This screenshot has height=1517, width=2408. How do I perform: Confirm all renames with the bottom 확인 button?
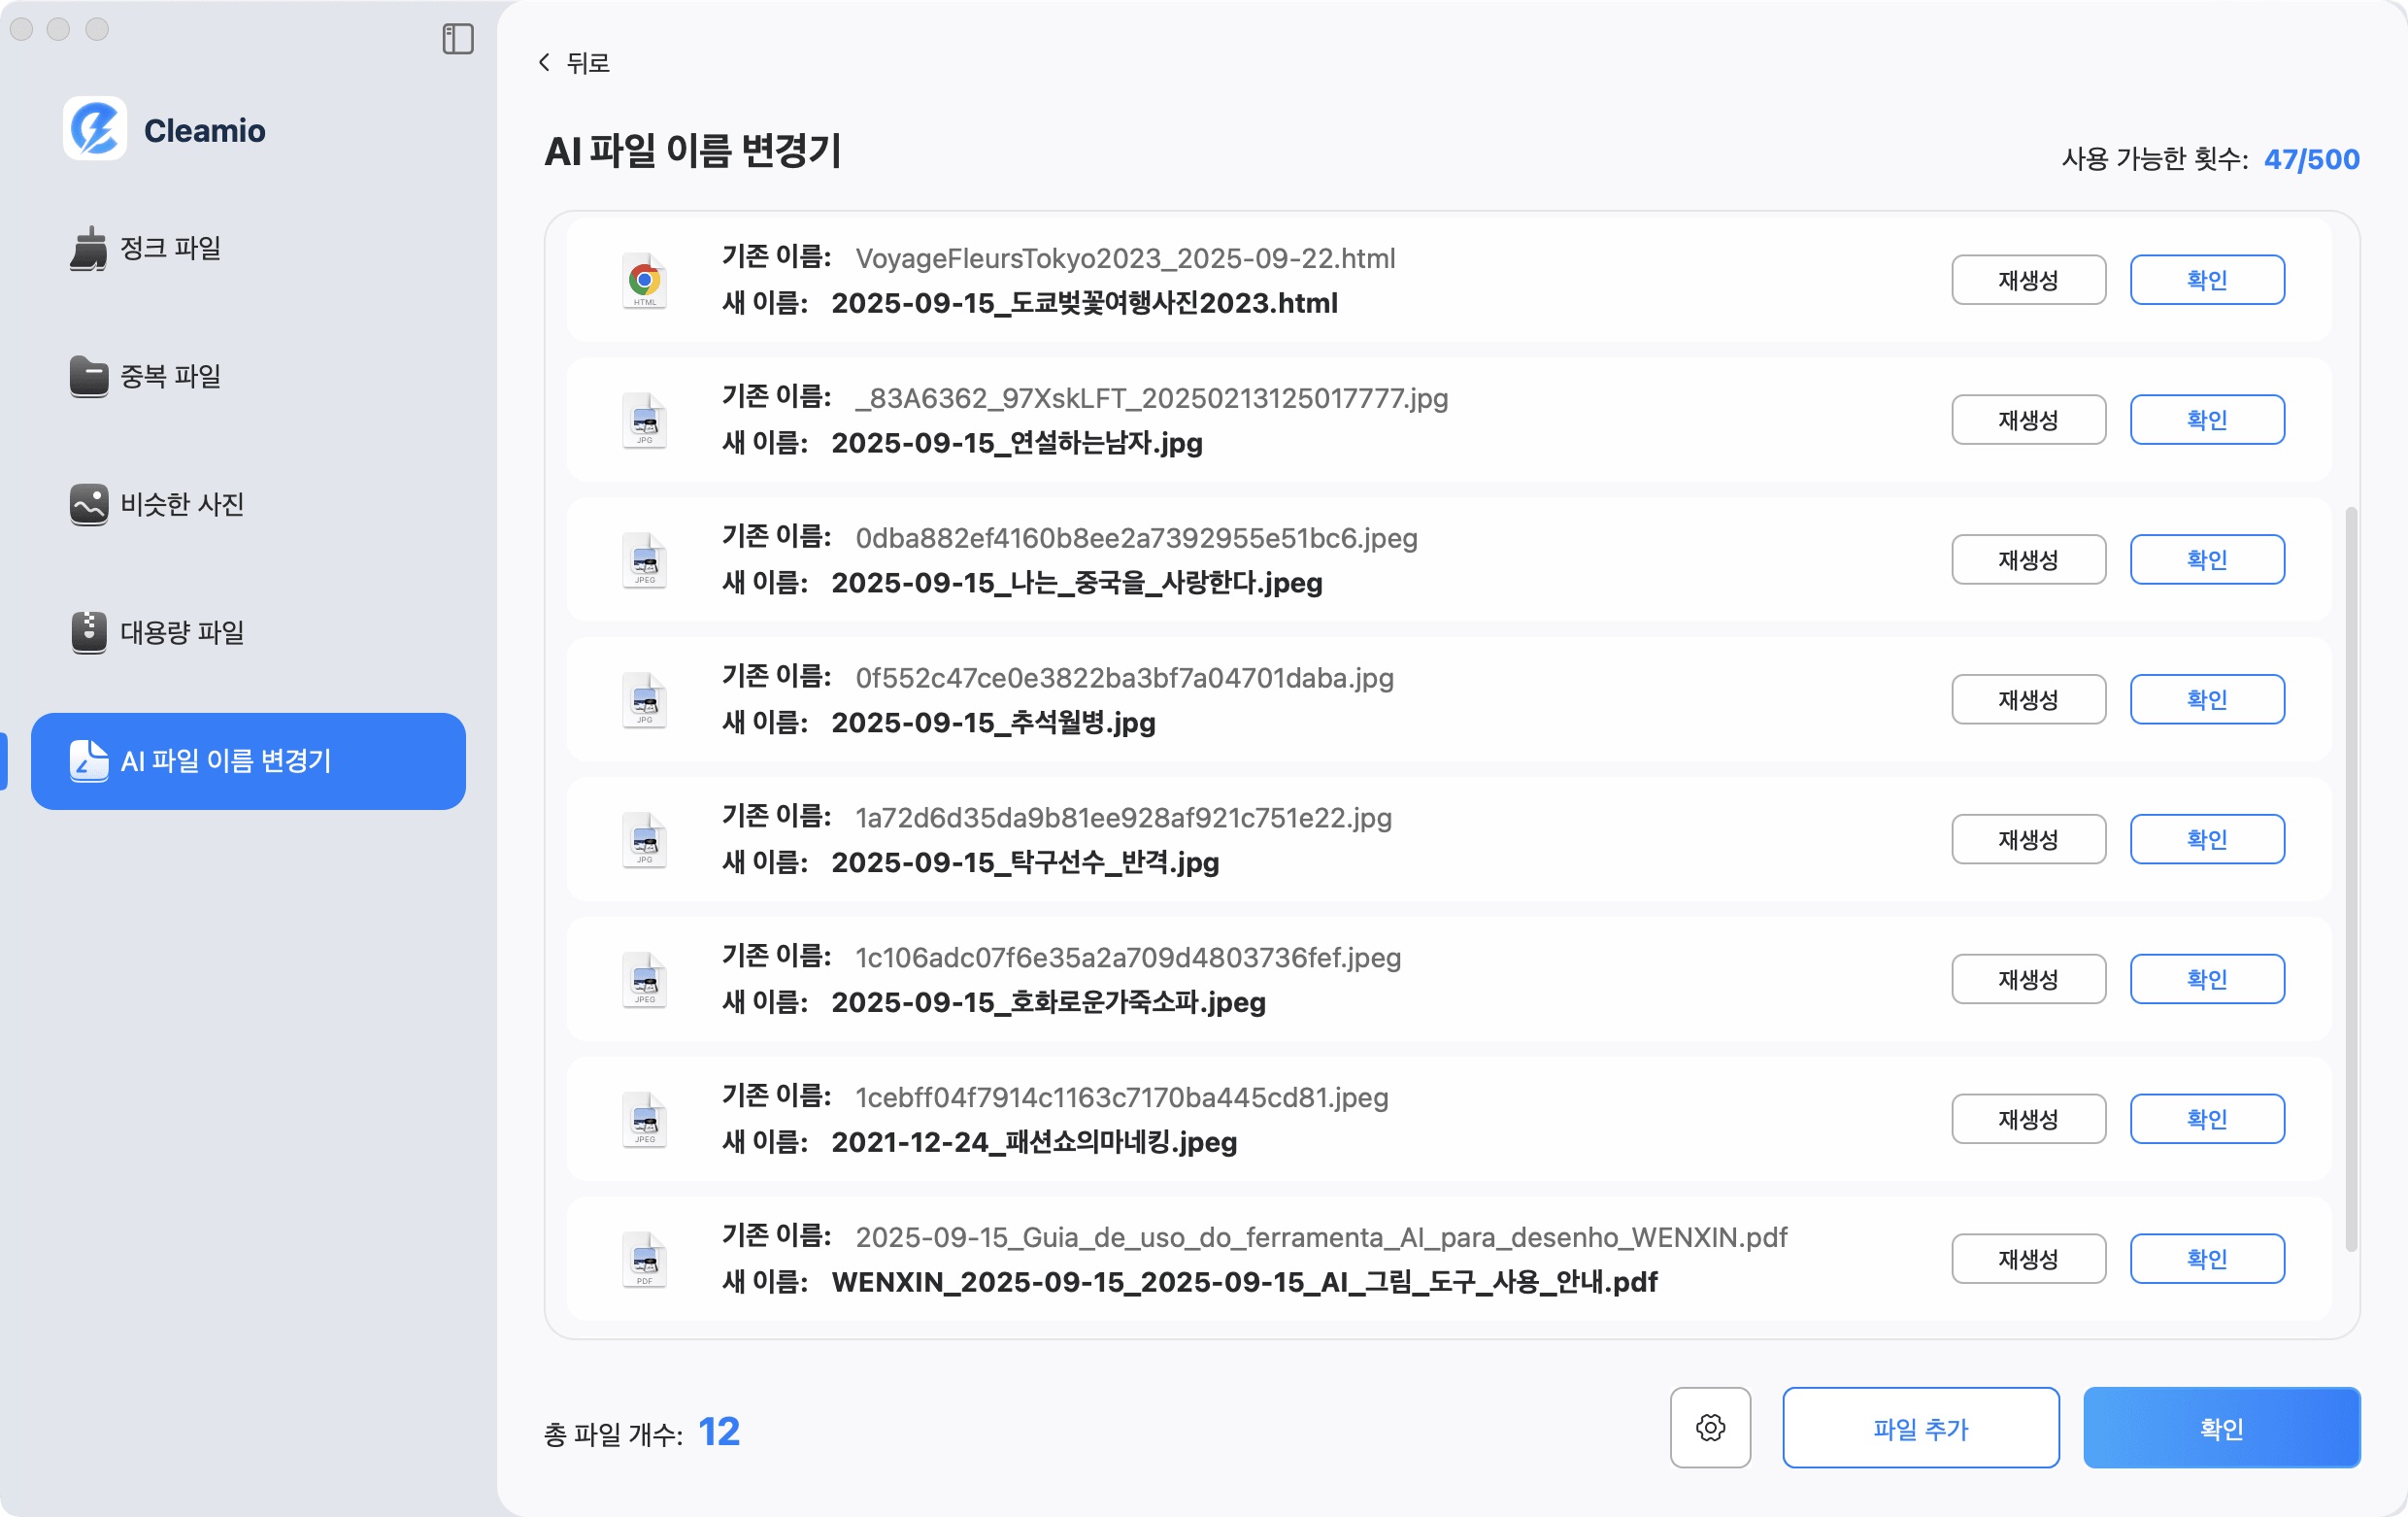2222,1428
